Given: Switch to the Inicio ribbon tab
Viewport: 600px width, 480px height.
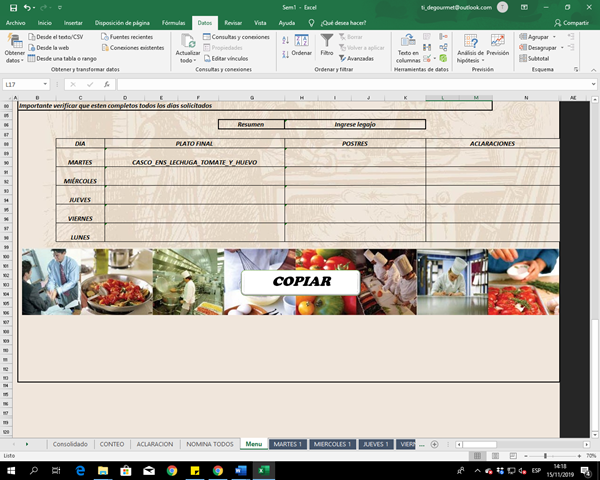Looking at the screenshot, I should click(x=44, y=23).
